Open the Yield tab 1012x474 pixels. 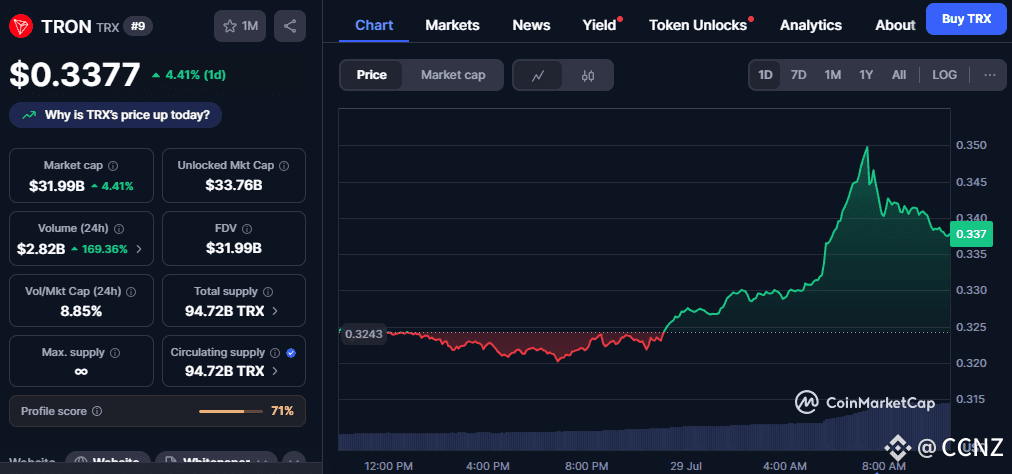coord(600,25)
